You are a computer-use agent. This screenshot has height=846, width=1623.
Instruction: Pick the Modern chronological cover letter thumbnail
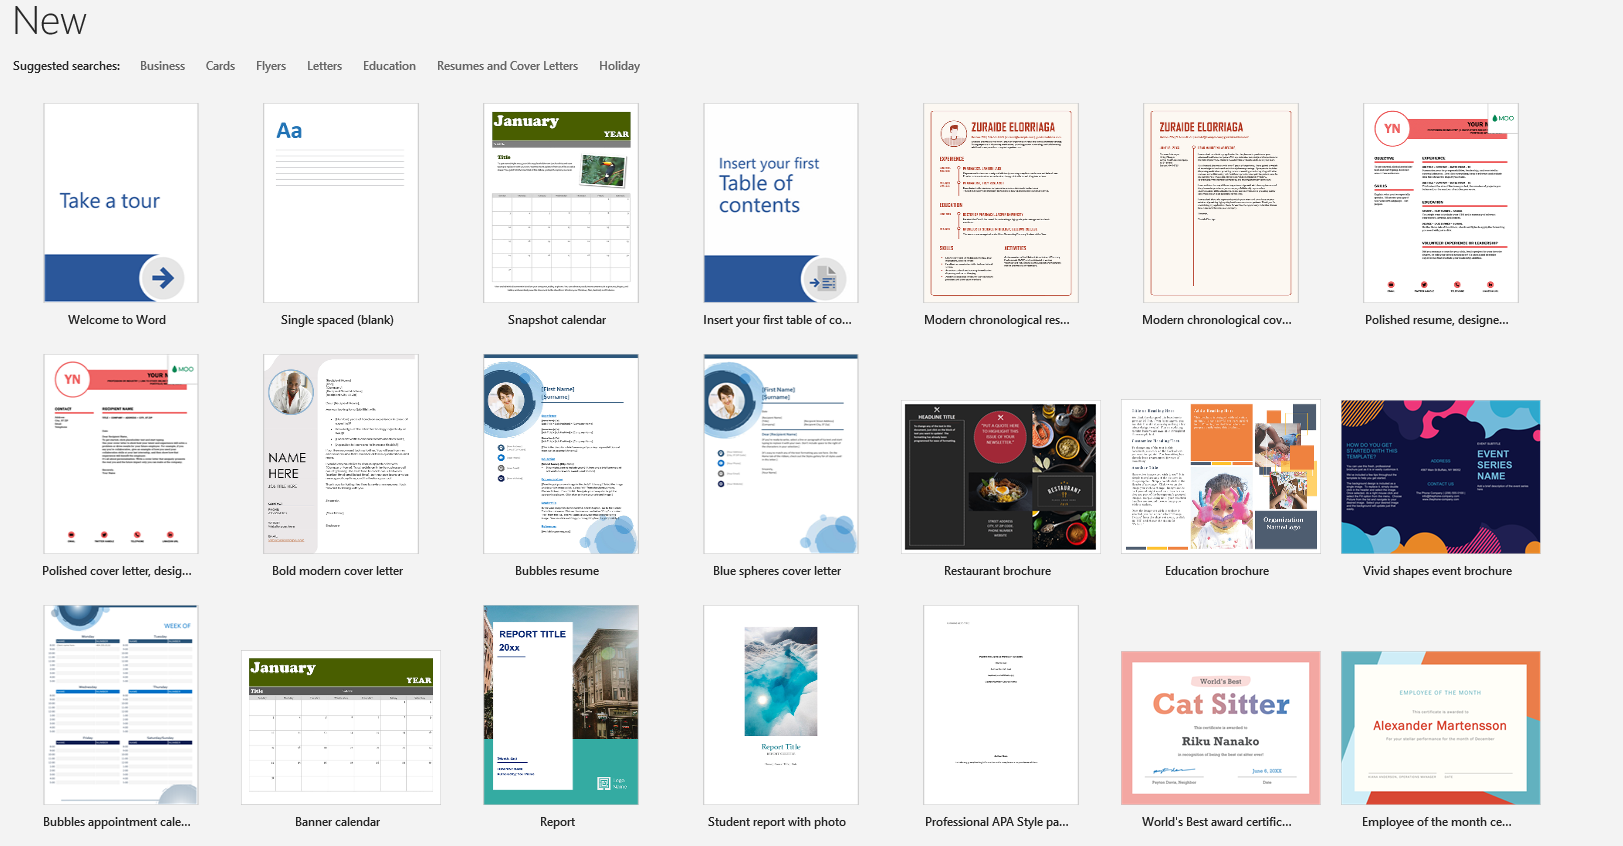point(1221,203)
